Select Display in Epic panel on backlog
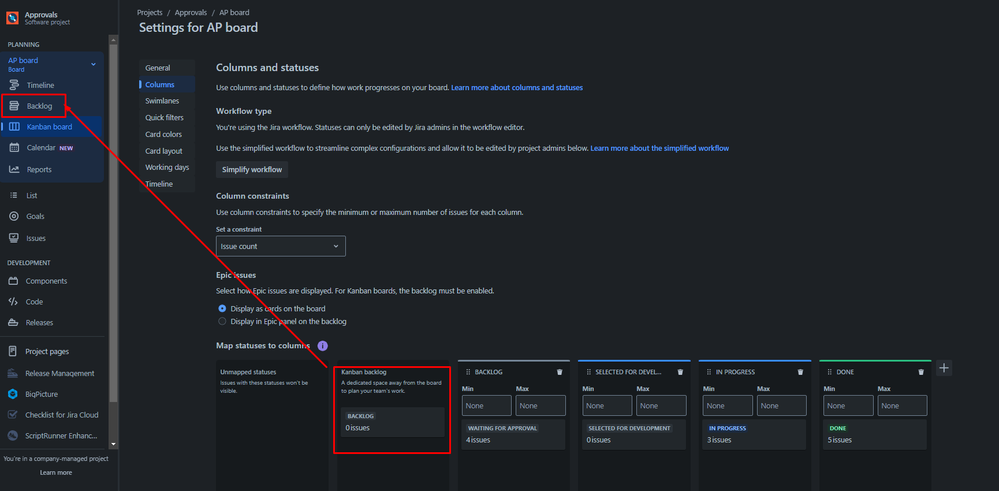The width and height of the screenshot is (999, 491). click(222, 322)
